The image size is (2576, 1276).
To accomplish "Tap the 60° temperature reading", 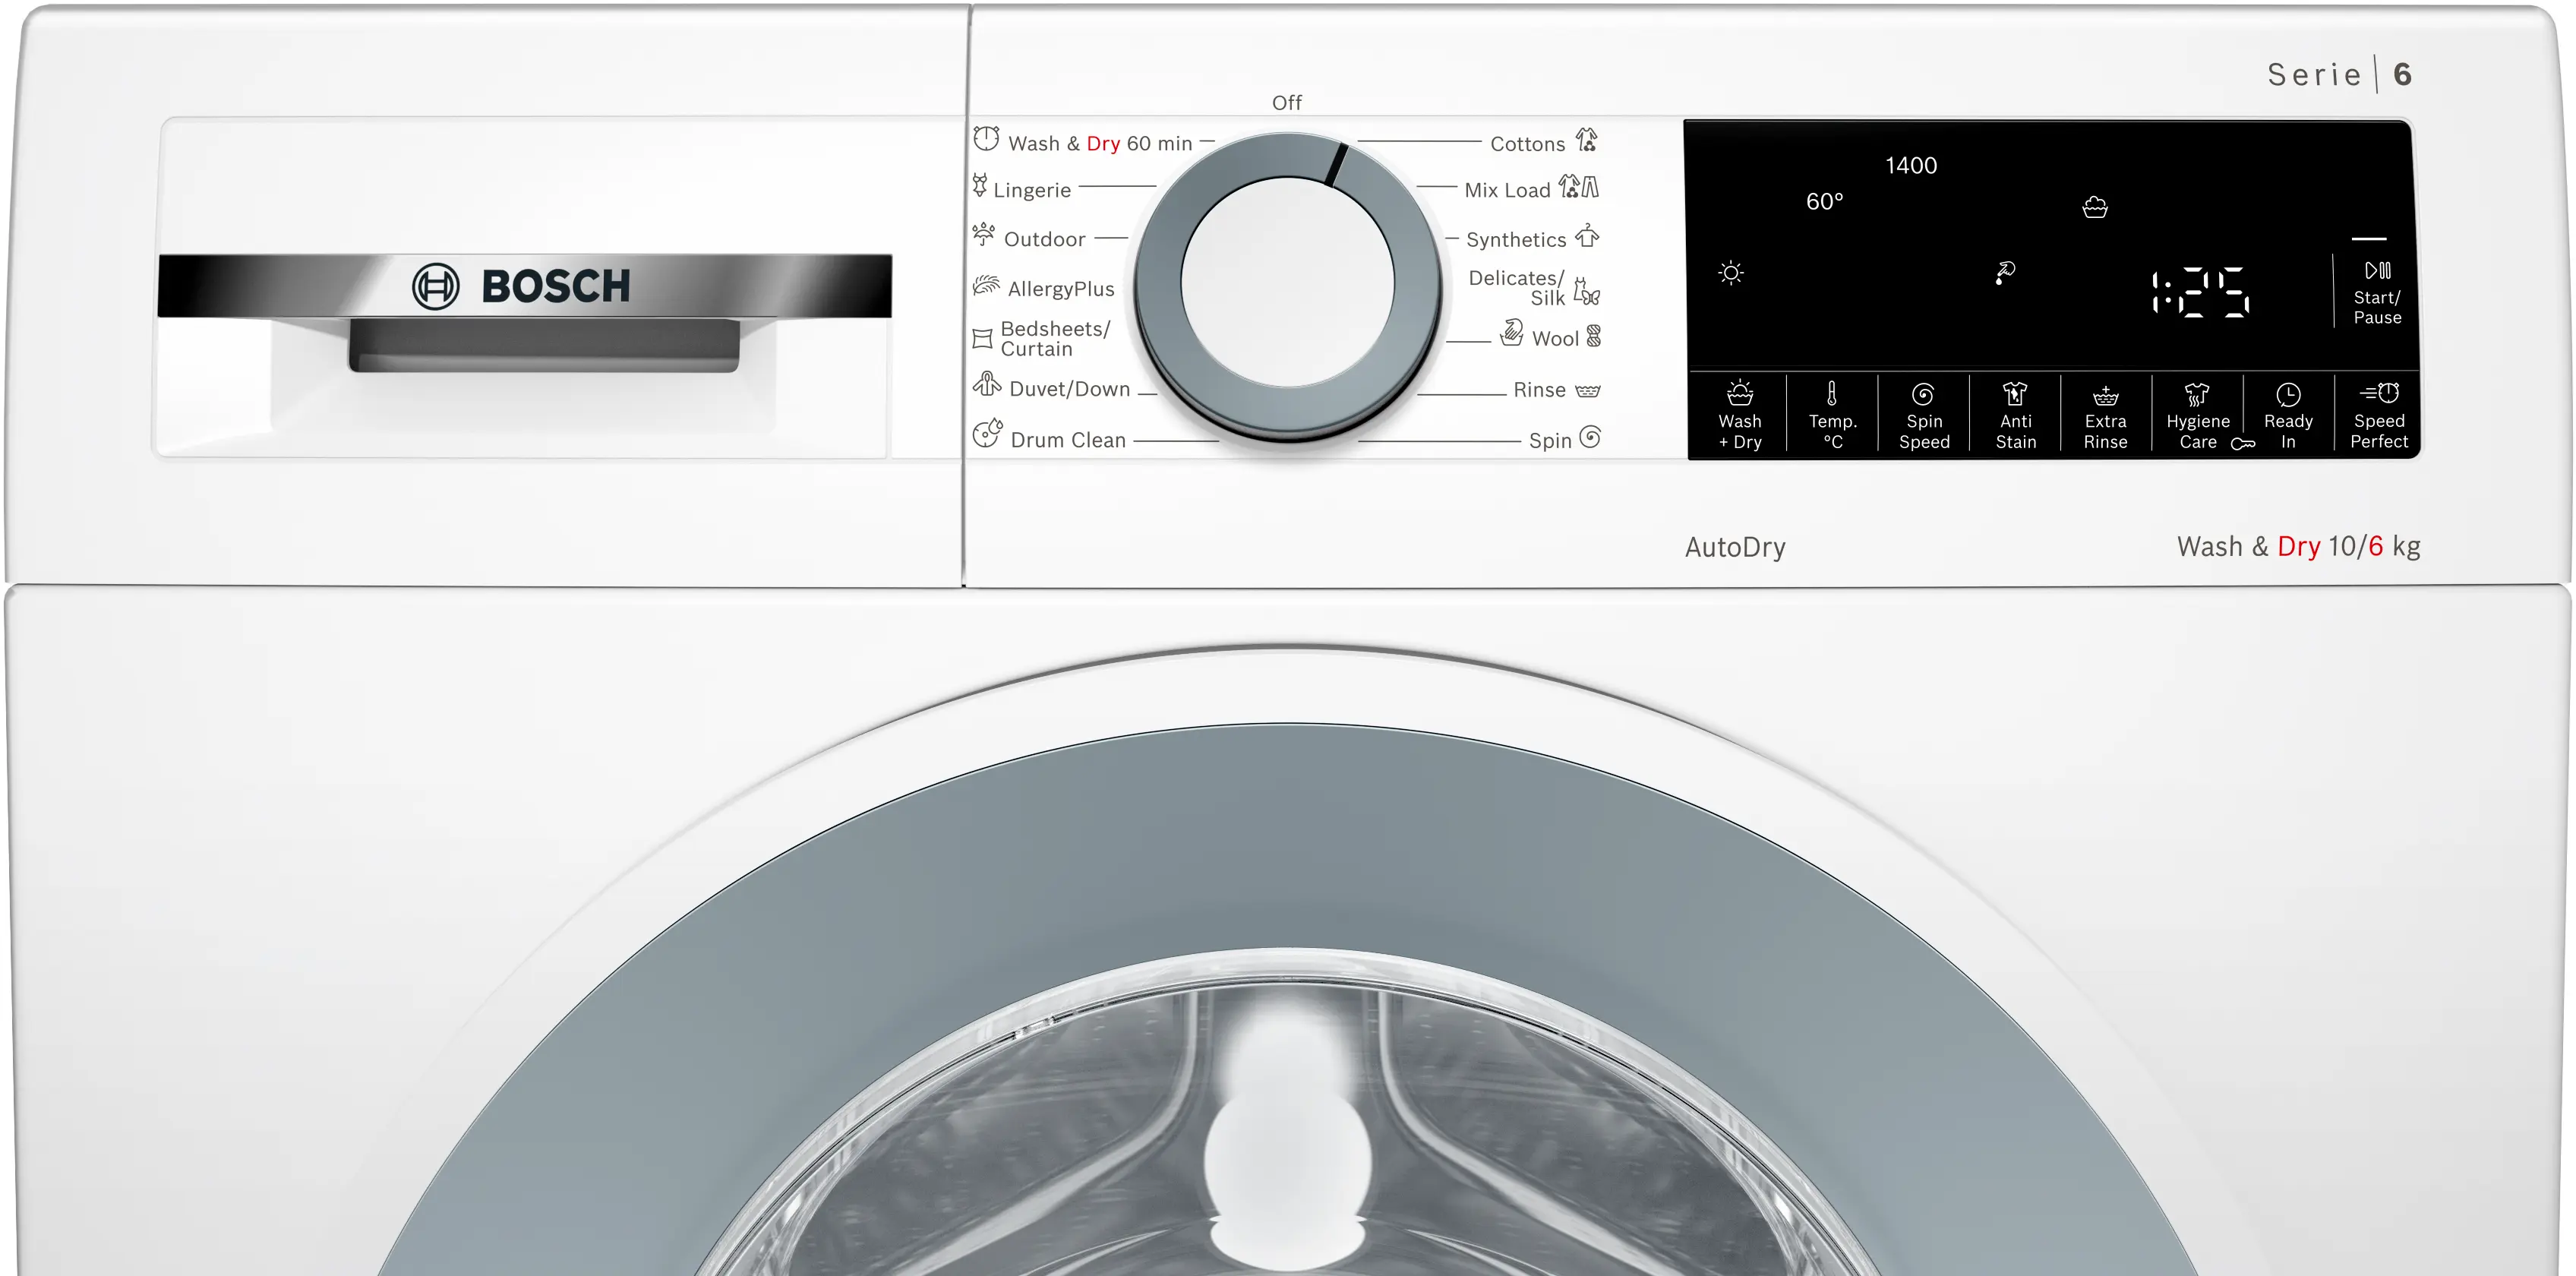I will coord(1824,202).
